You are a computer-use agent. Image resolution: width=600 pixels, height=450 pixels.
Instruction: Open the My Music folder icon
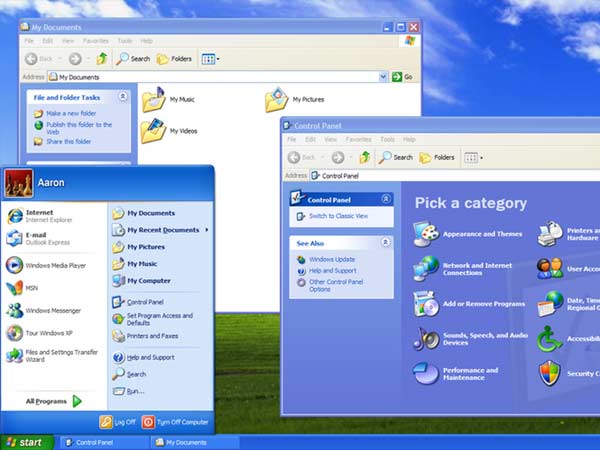153,99
